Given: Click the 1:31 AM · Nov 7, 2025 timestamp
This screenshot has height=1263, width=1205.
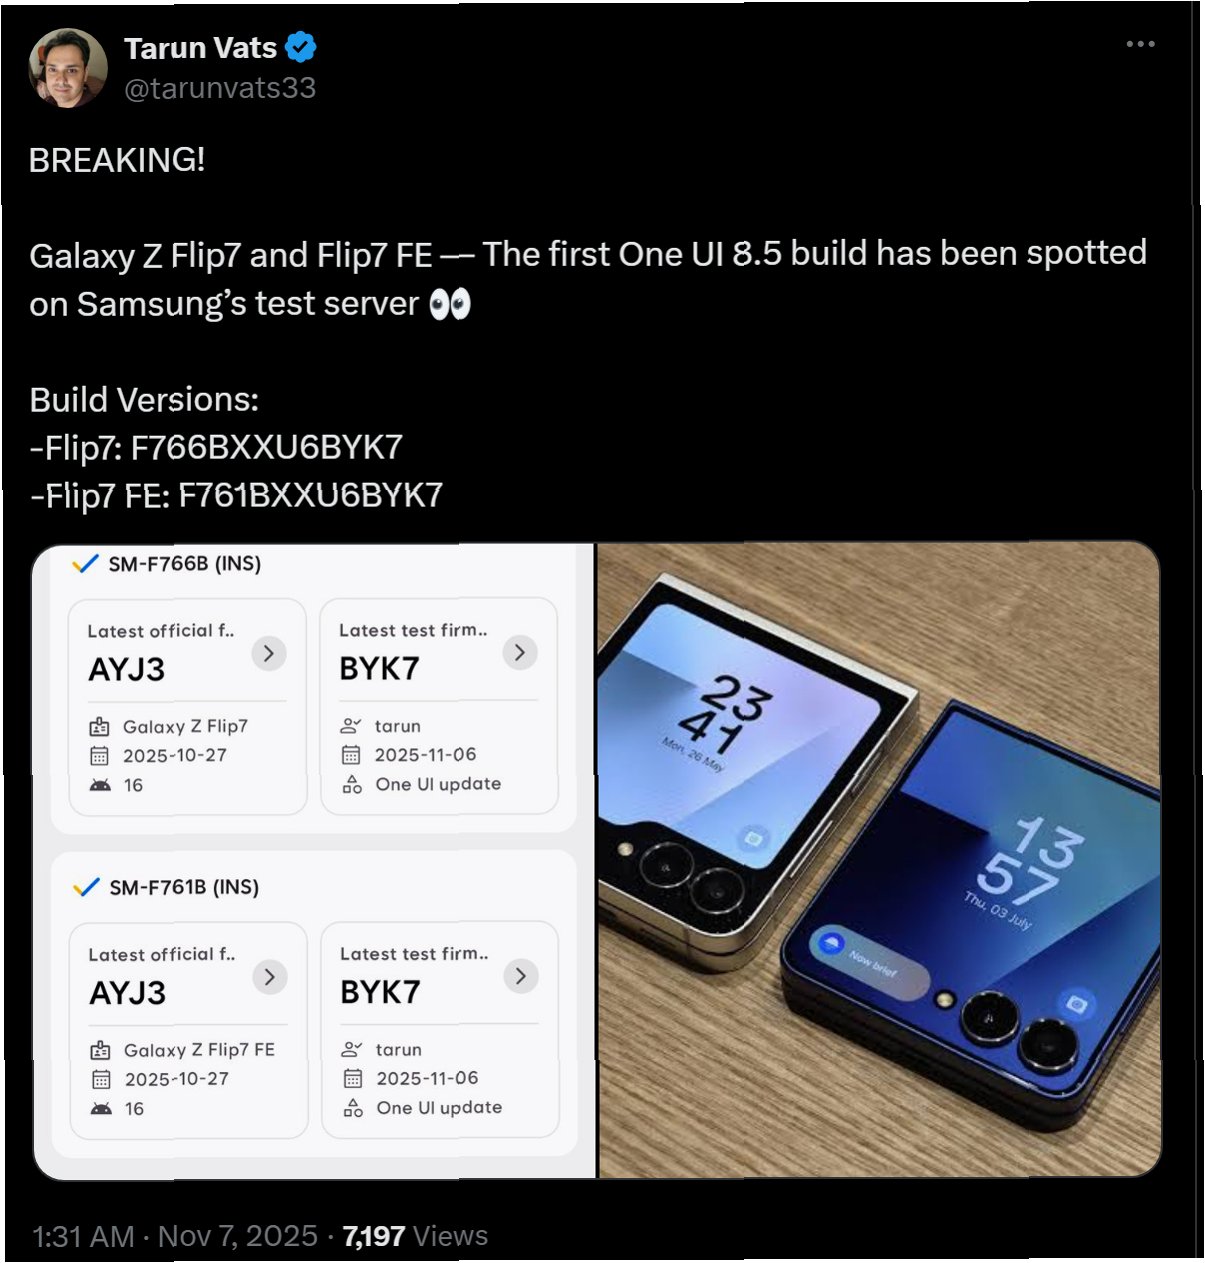Looking at the screenshot, I should [x=175, y=1236].
